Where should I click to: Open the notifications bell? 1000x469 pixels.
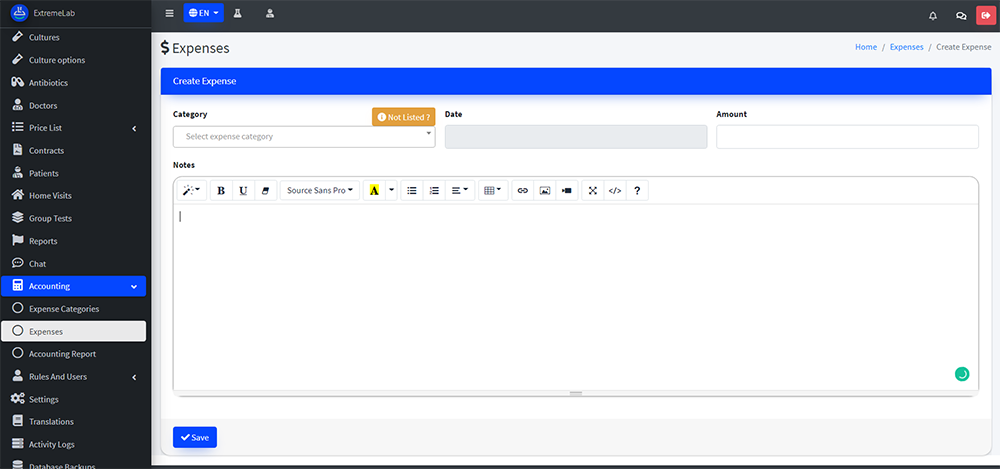click(933, 15)
